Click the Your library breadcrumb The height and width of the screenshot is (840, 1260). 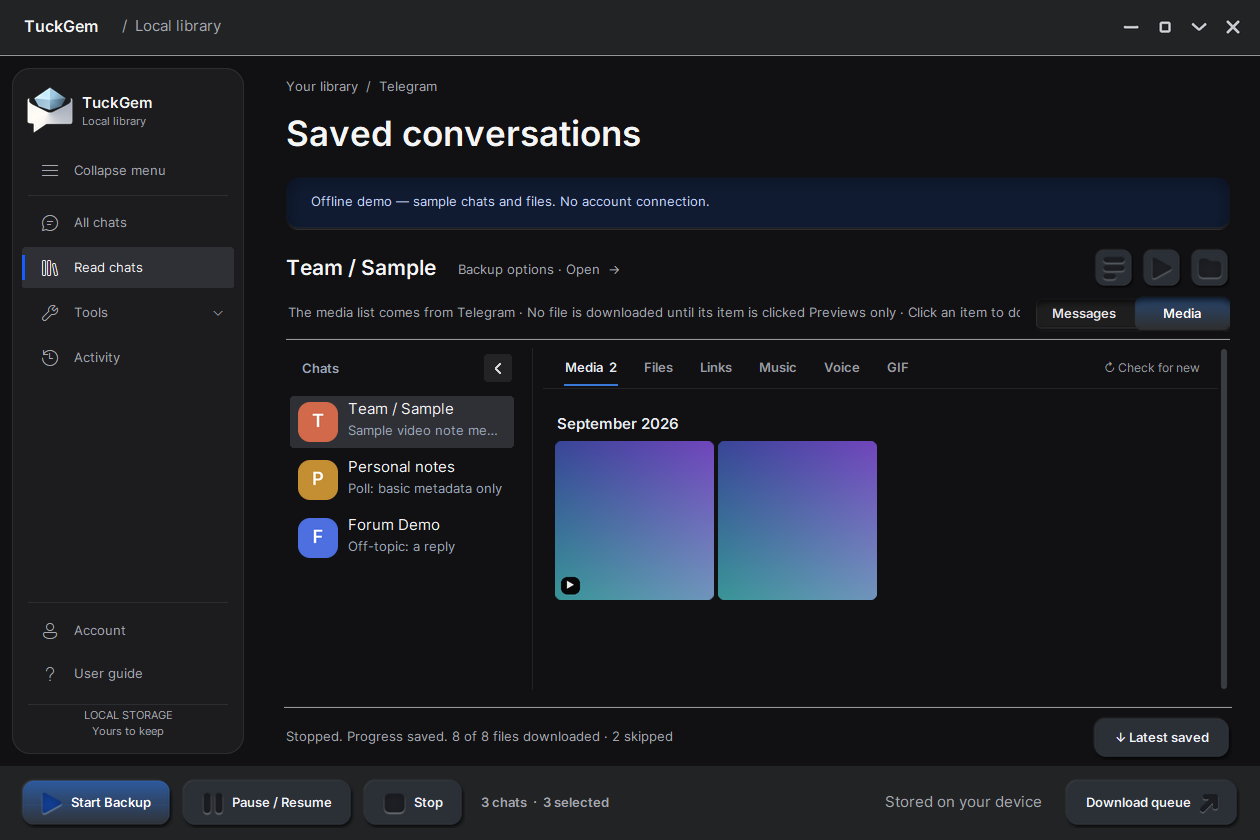click(x=322, y=87)
